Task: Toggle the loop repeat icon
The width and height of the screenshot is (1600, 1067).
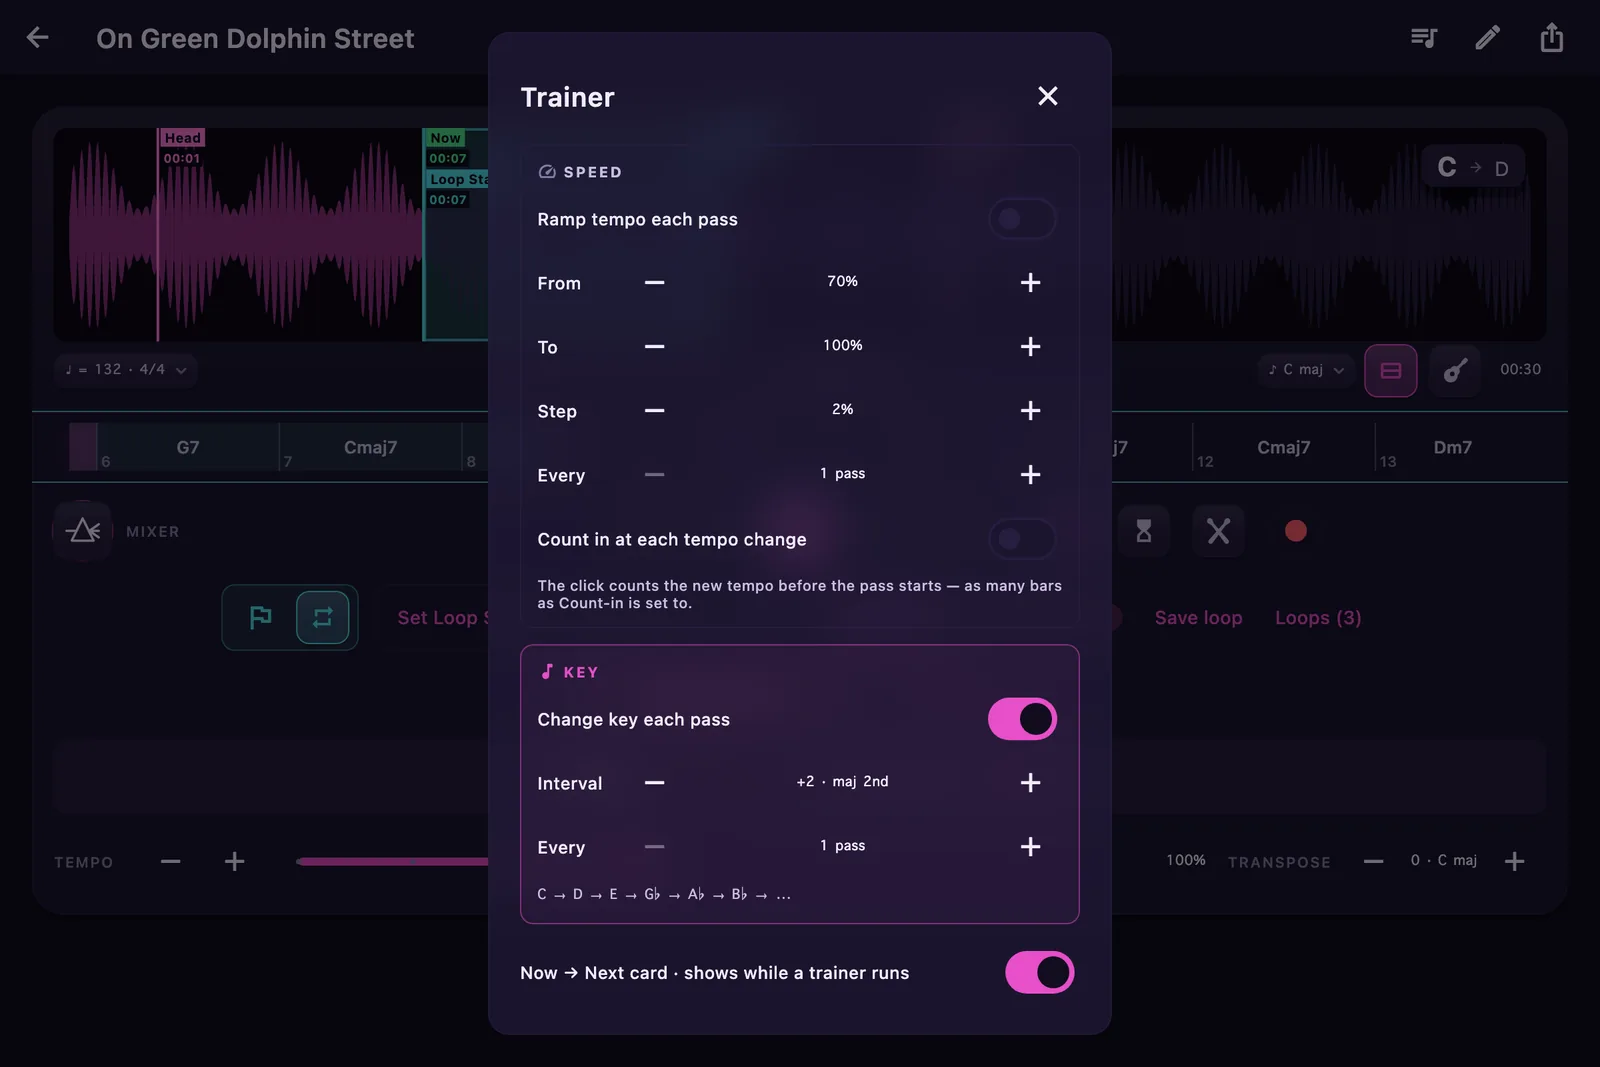Action: 322,617
